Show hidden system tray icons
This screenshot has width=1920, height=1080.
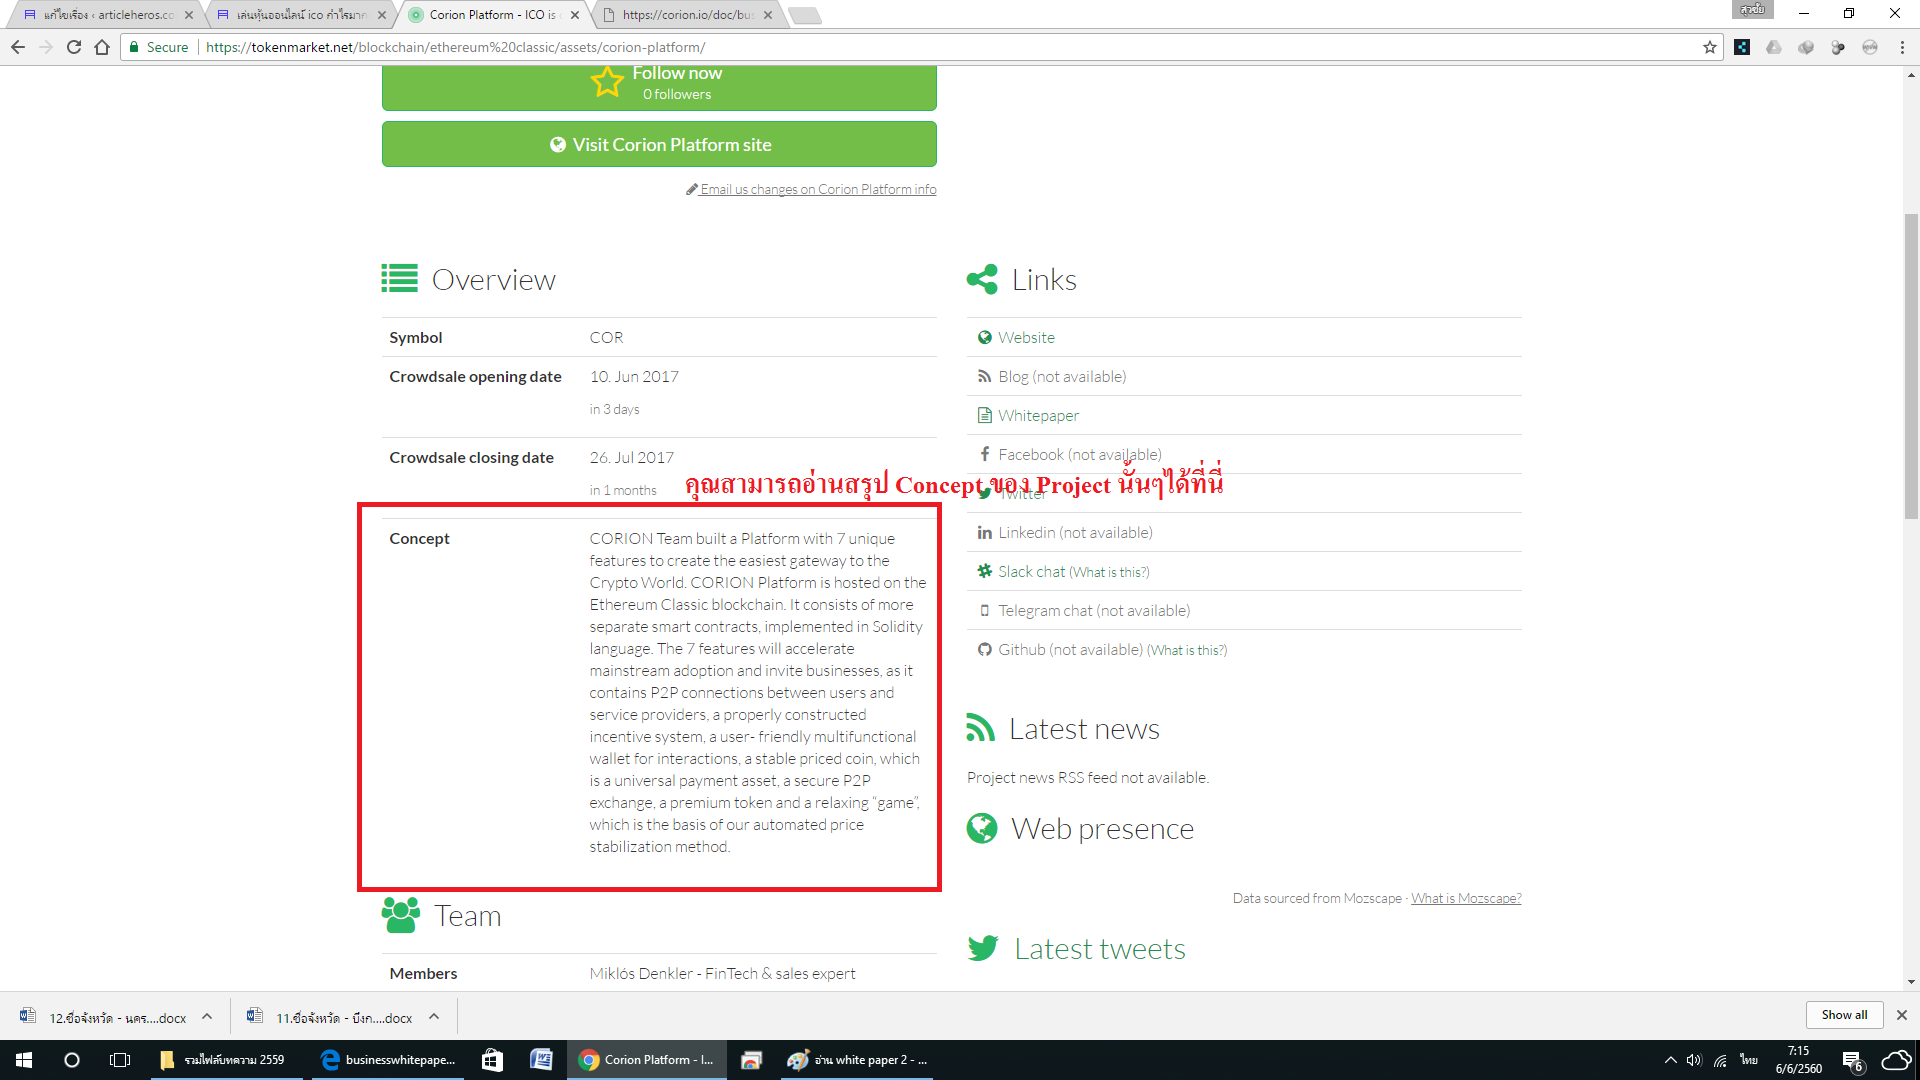click(x=1670, y=1060)
